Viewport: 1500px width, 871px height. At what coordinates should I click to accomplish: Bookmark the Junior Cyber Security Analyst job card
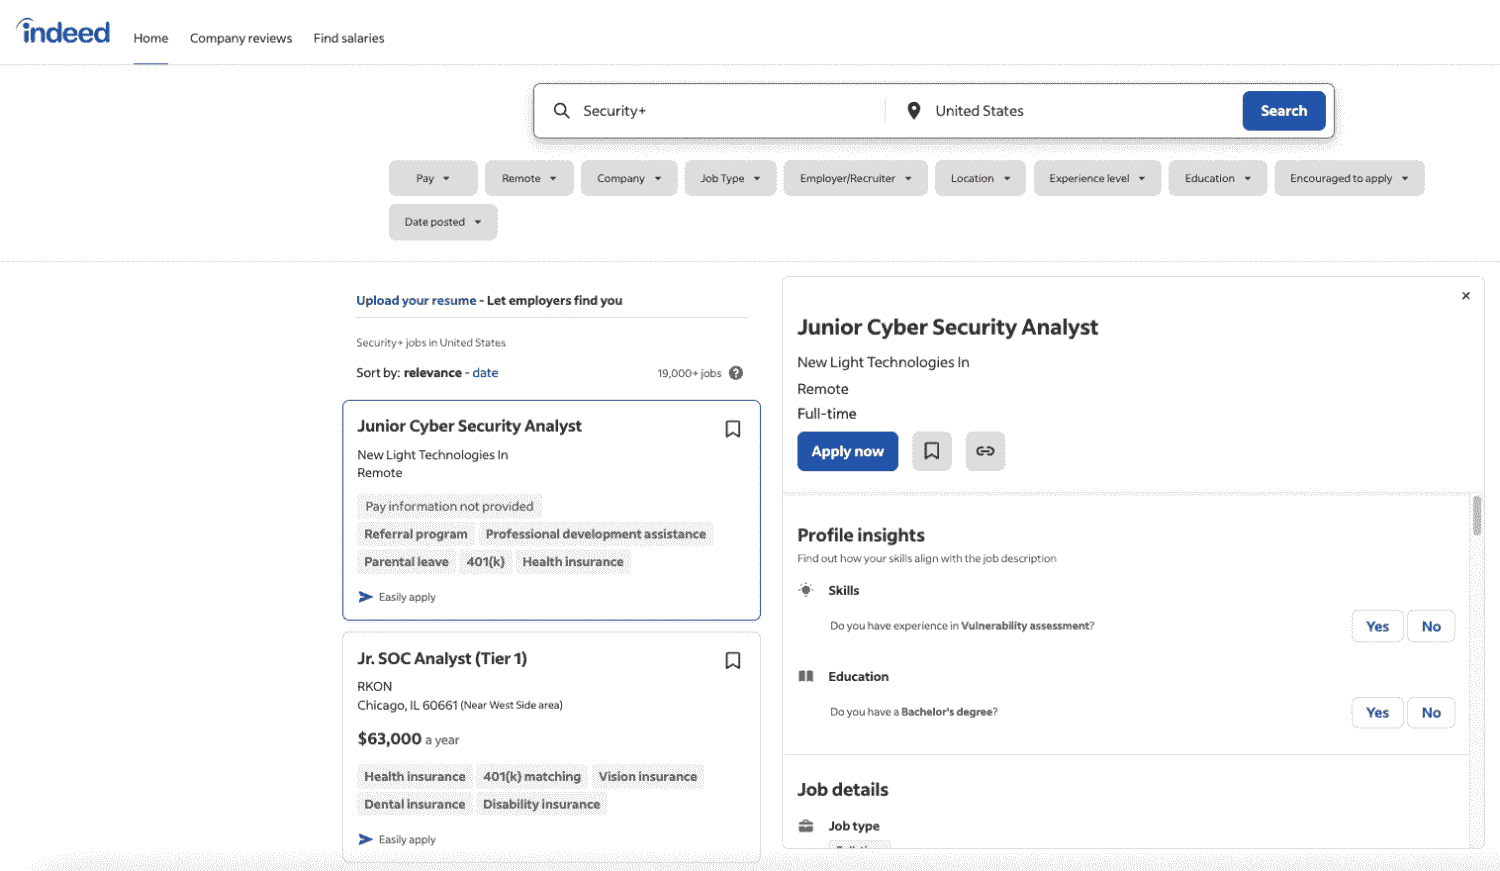point(733,428)
